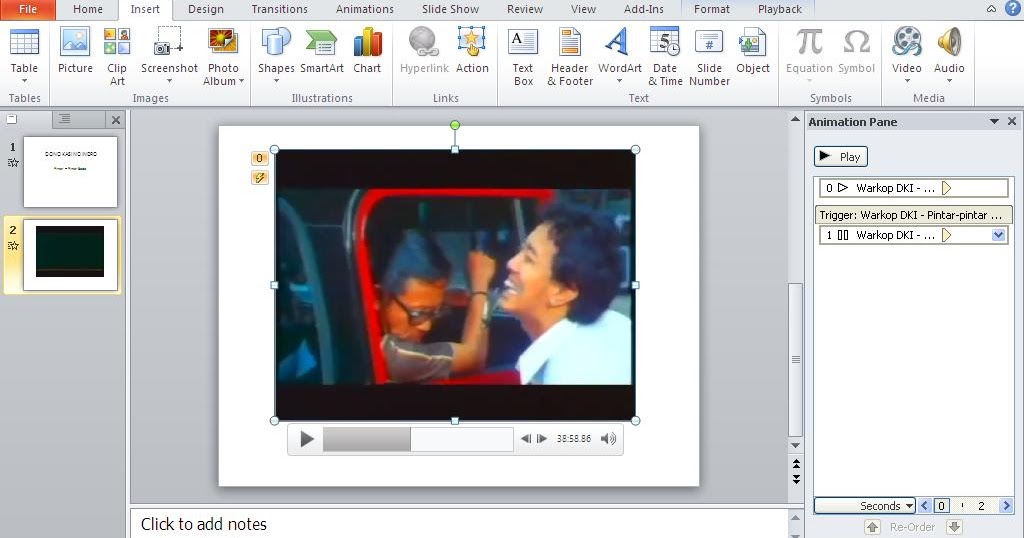Move animation later with Re-Order down
1024x538 pixels.
coord(954,526)
